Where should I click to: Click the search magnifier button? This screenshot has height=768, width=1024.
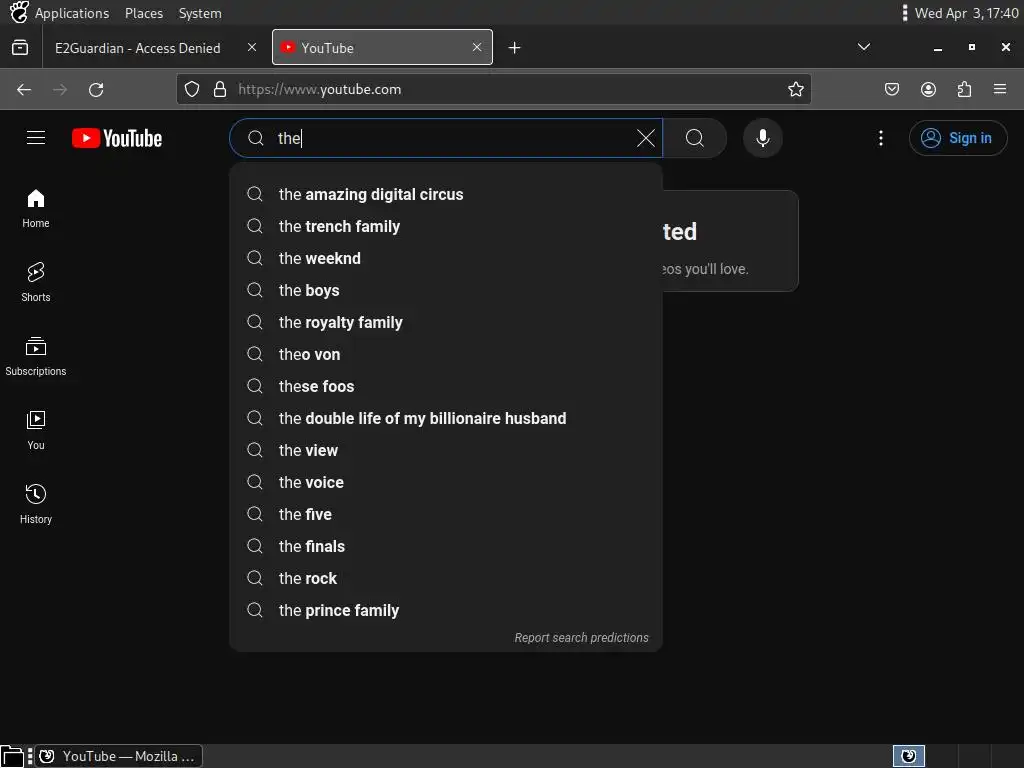pos(695,138)
